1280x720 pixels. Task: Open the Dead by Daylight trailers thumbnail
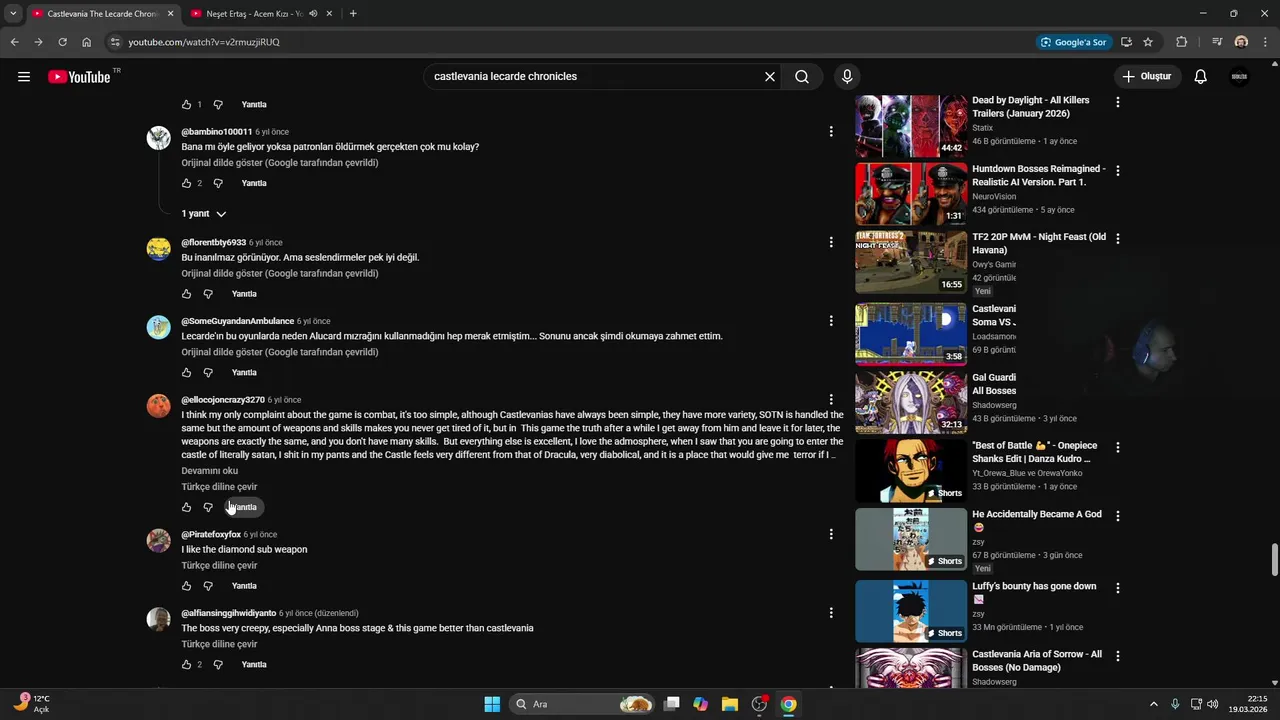(x=911, y=126)
